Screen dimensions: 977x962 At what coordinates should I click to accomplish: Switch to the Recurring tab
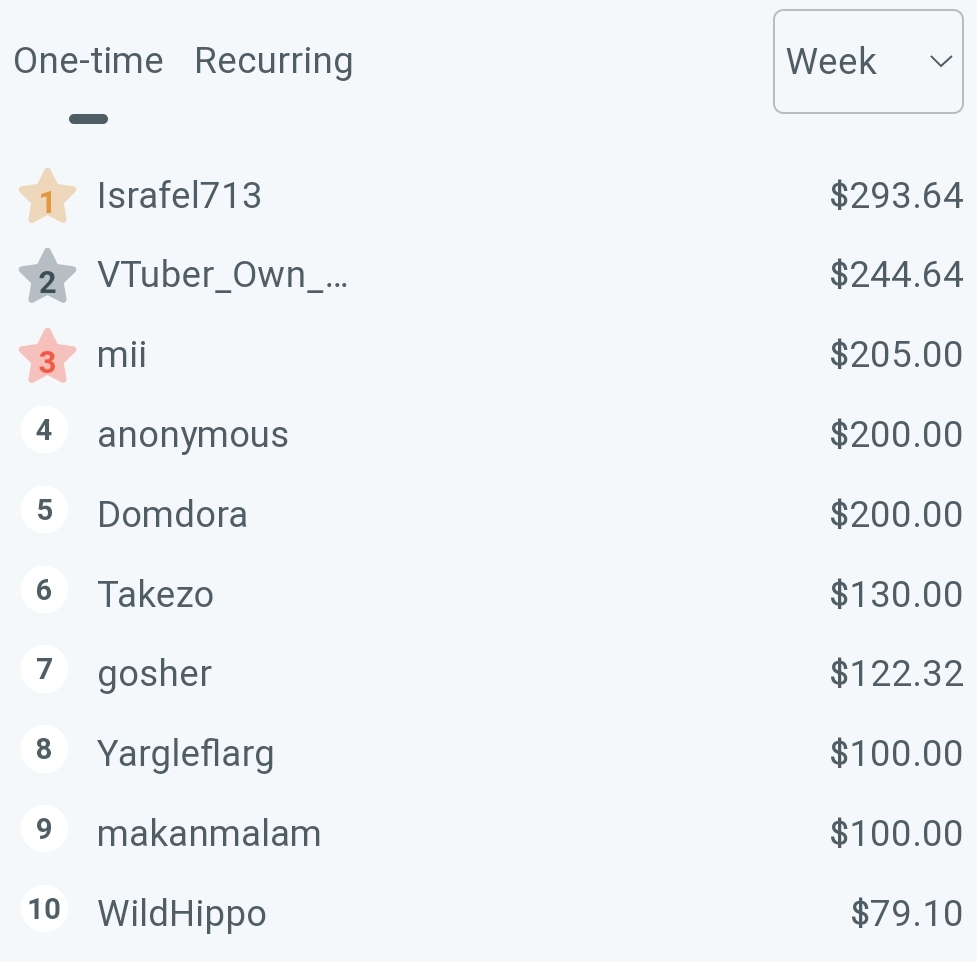click(274, 61)
